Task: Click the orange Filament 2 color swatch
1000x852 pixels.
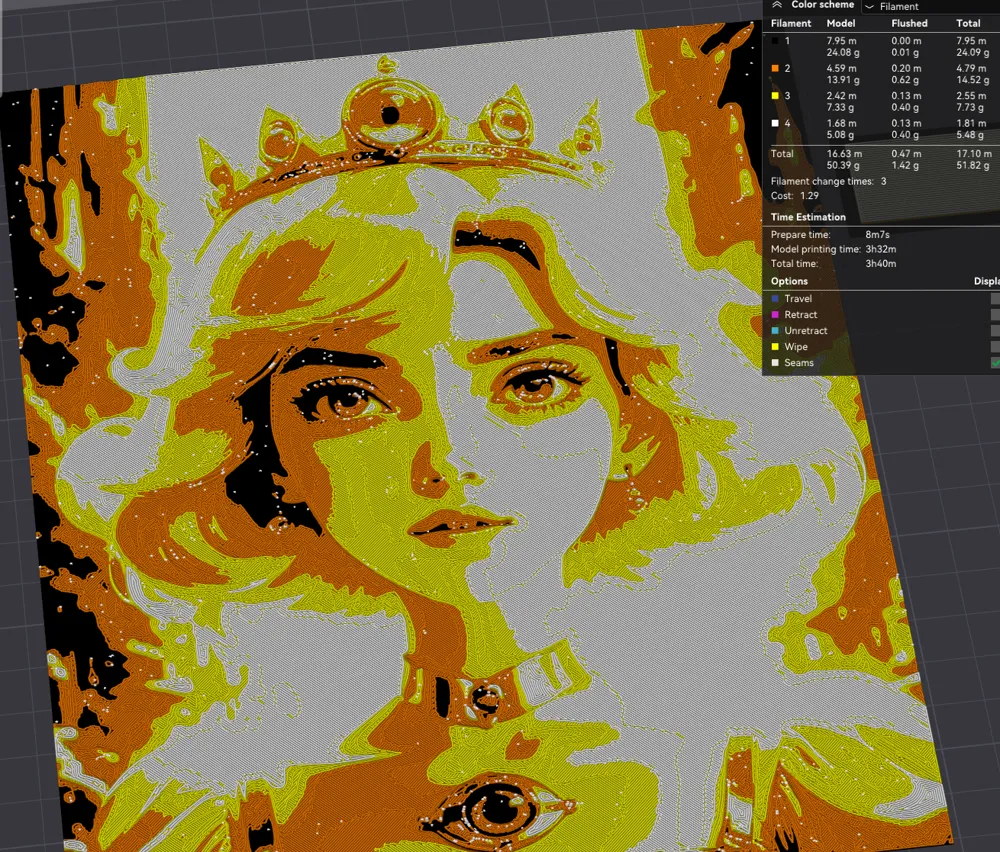Action: tap(775, 68)
